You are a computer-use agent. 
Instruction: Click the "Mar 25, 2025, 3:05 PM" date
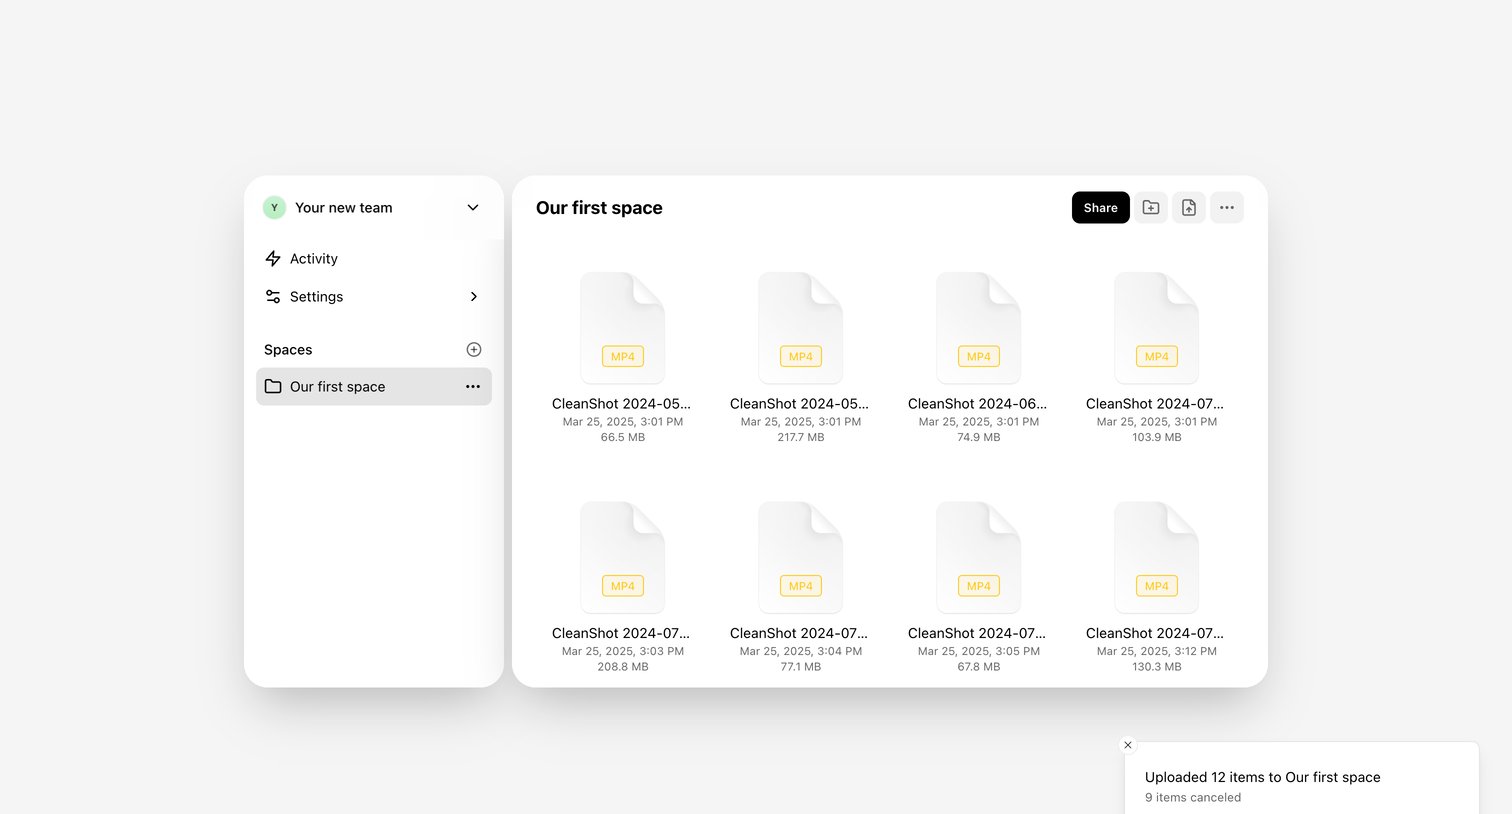979,652
